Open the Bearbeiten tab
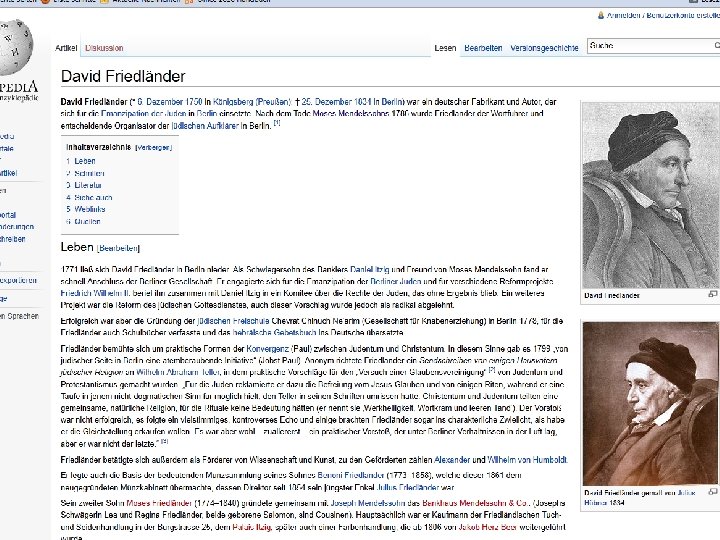The height and width of the screenshot is (540, 720). point(483,48)
